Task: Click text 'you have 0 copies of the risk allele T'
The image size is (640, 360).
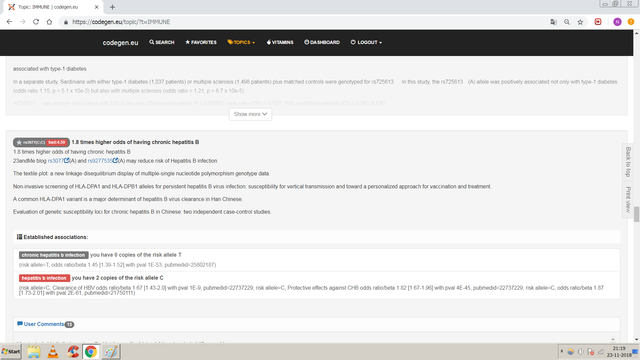Action: click(136, 255)
